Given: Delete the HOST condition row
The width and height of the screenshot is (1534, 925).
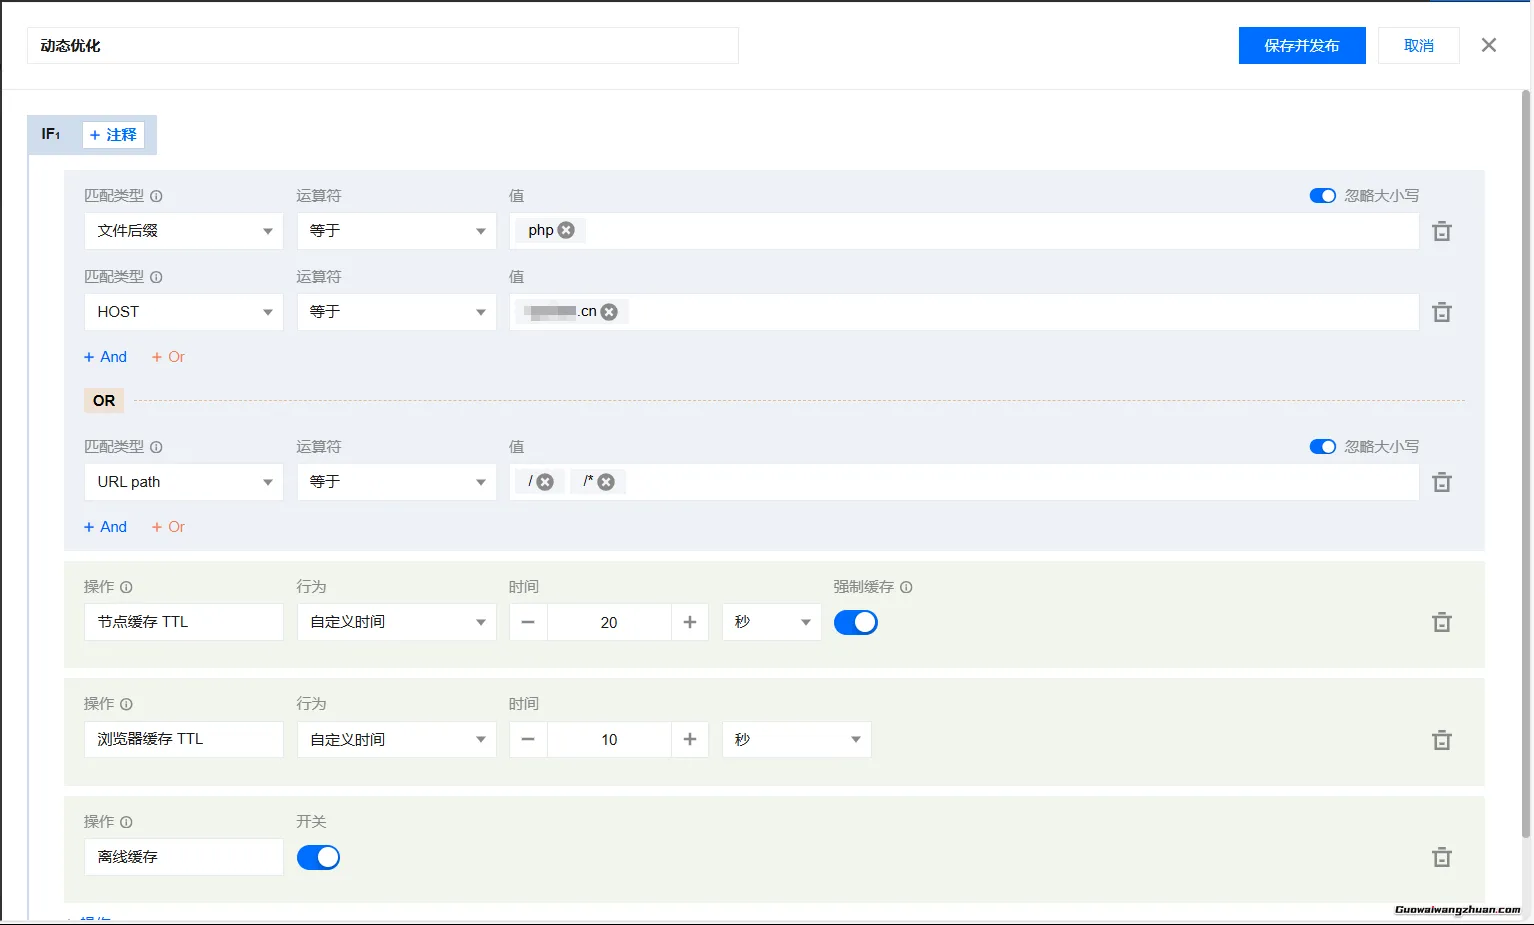Looking at the screenshot, I should pyautogui.click(x=1441, y=312).
